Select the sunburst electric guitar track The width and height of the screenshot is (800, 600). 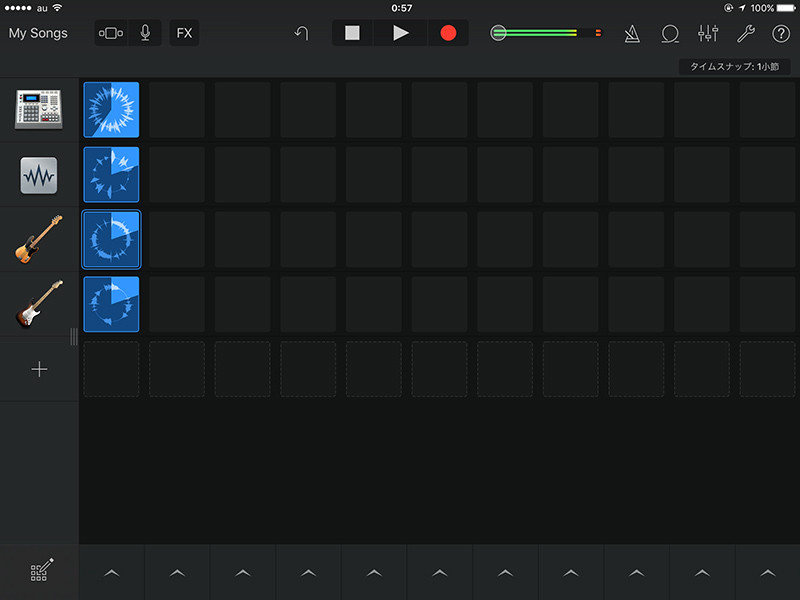[x=39, y=304]
